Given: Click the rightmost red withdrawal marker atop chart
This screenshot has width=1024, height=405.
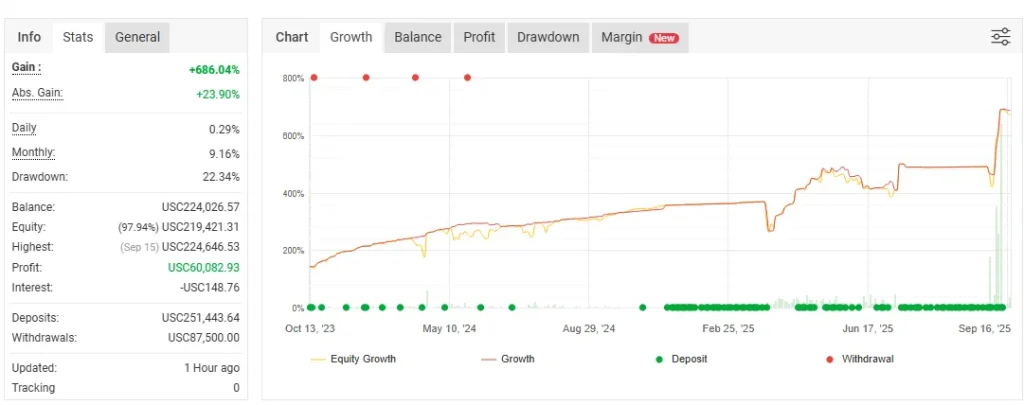Looking at the screenshot, I should point(467,77).
